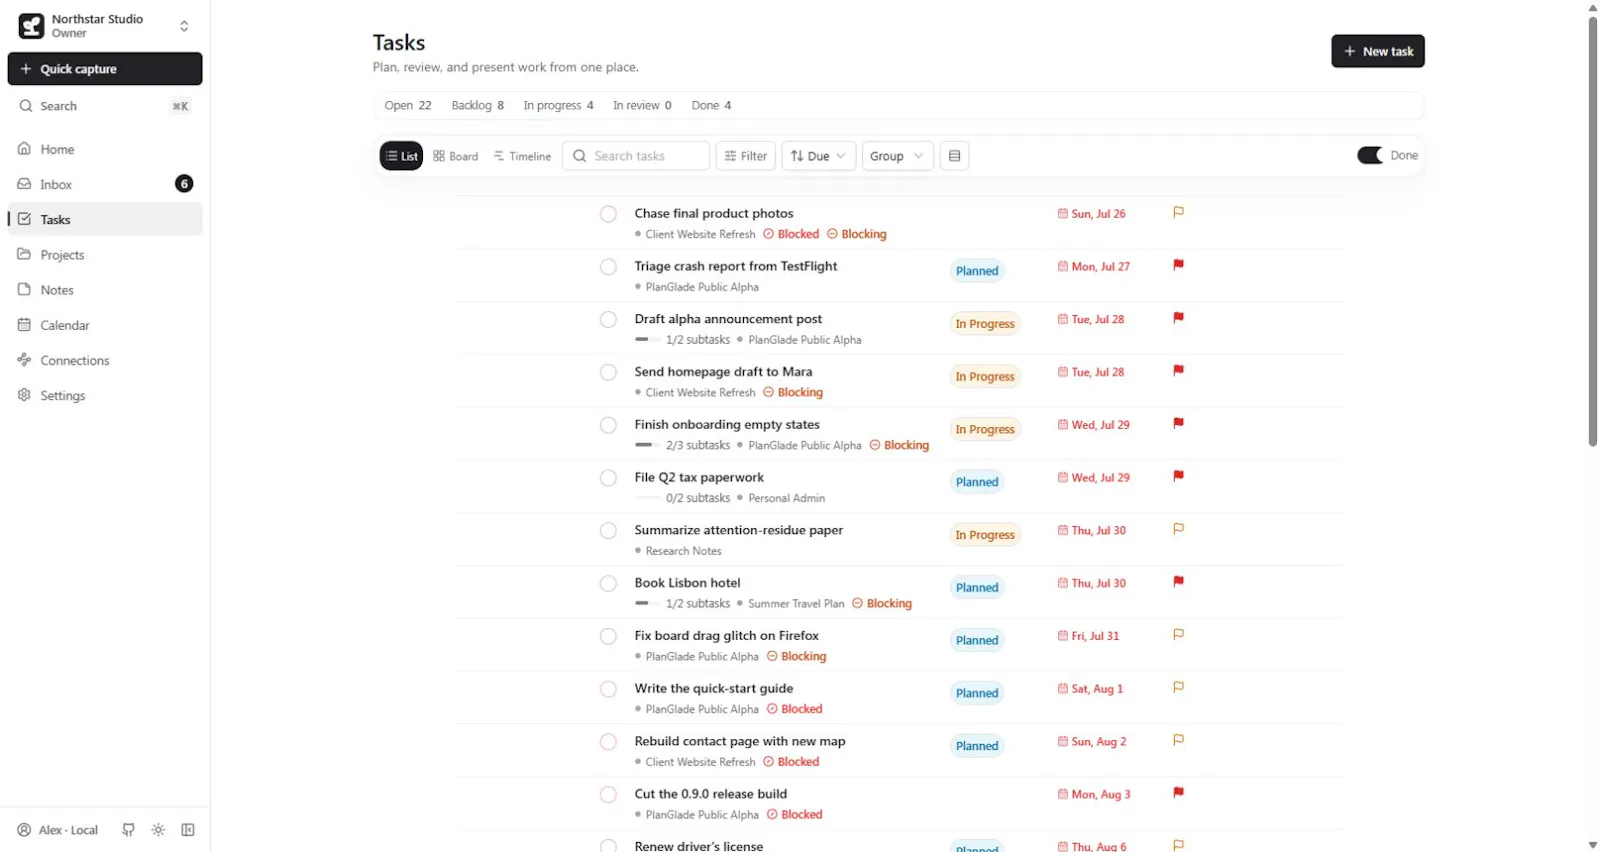
Task: Mark Finish onboarding empty states done
Action: (x=608, y=425)
